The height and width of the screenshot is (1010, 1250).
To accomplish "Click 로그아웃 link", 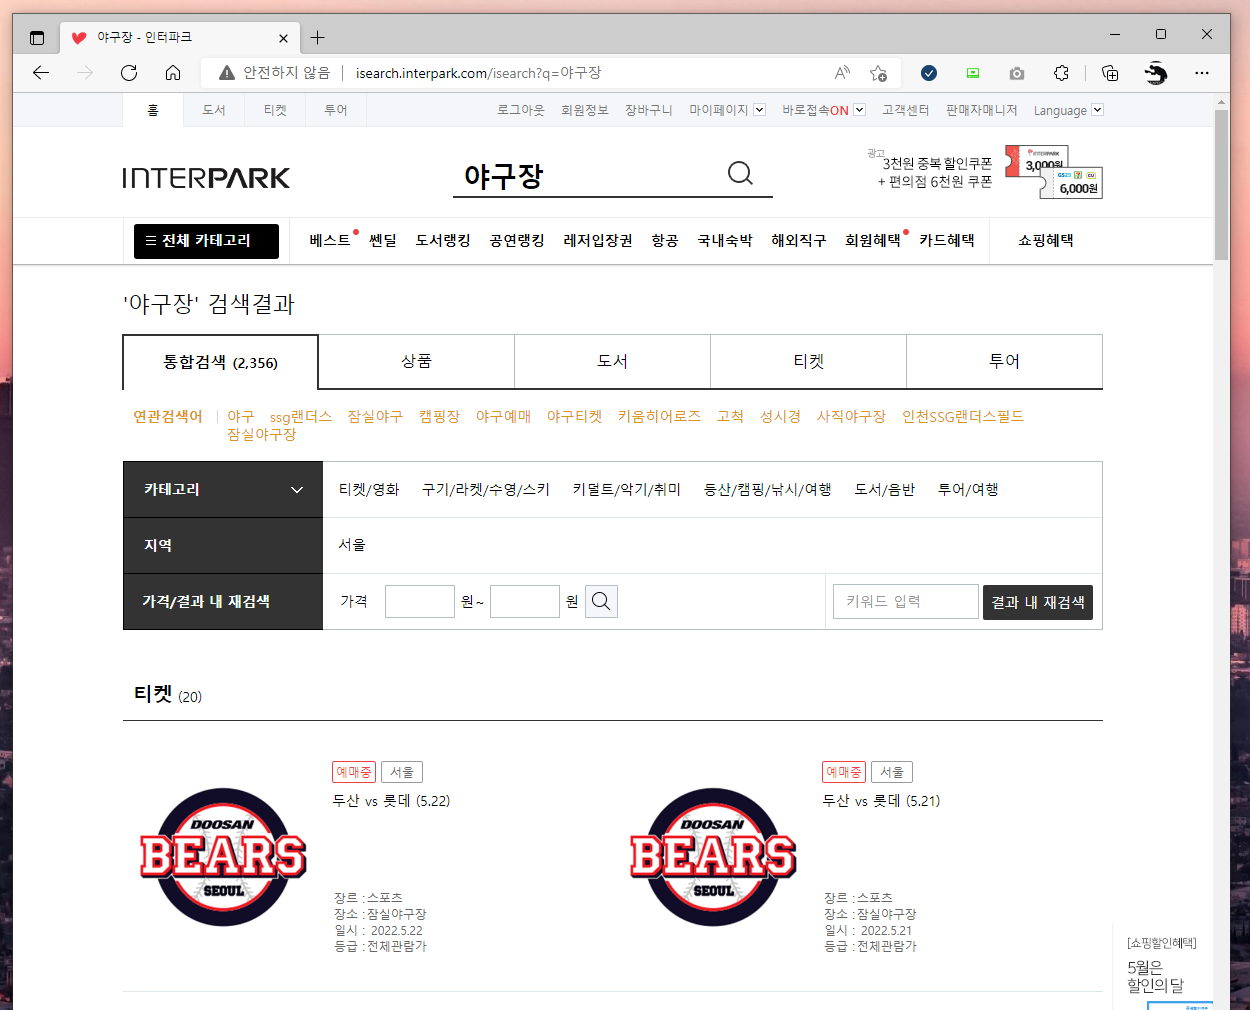I will click(521, 110).
